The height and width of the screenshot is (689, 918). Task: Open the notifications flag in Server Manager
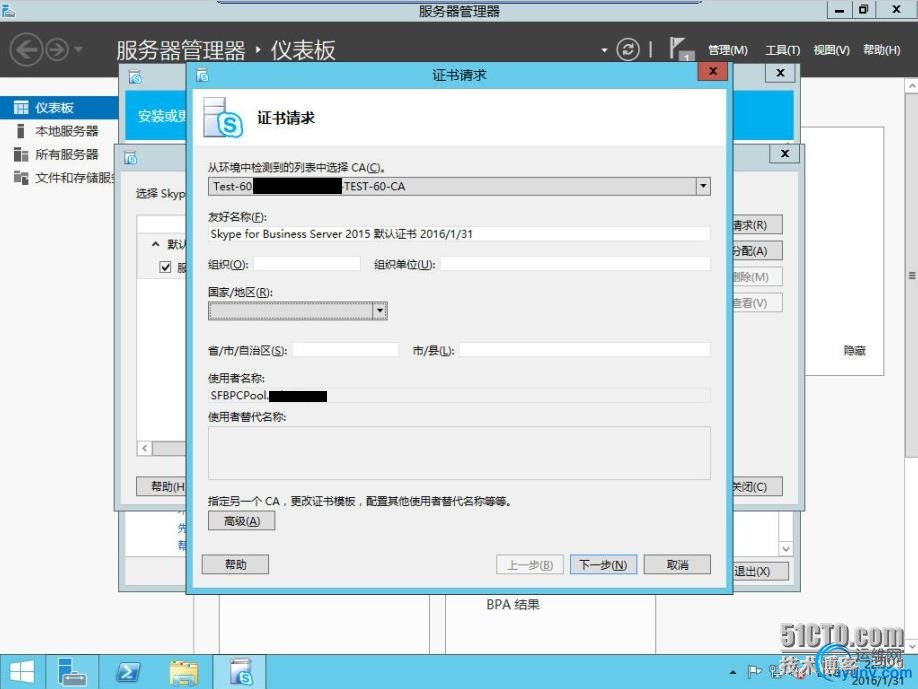680,49
